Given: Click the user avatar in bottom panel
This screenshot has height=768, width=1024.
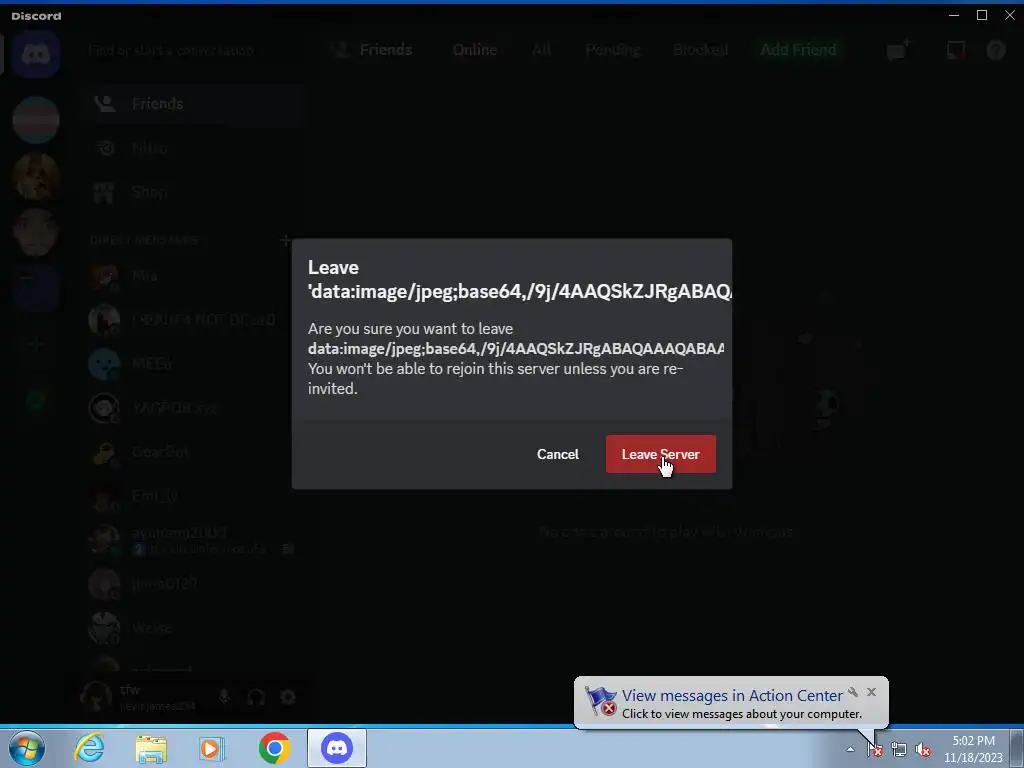Looking at the screenshot, I should [96, 696].
